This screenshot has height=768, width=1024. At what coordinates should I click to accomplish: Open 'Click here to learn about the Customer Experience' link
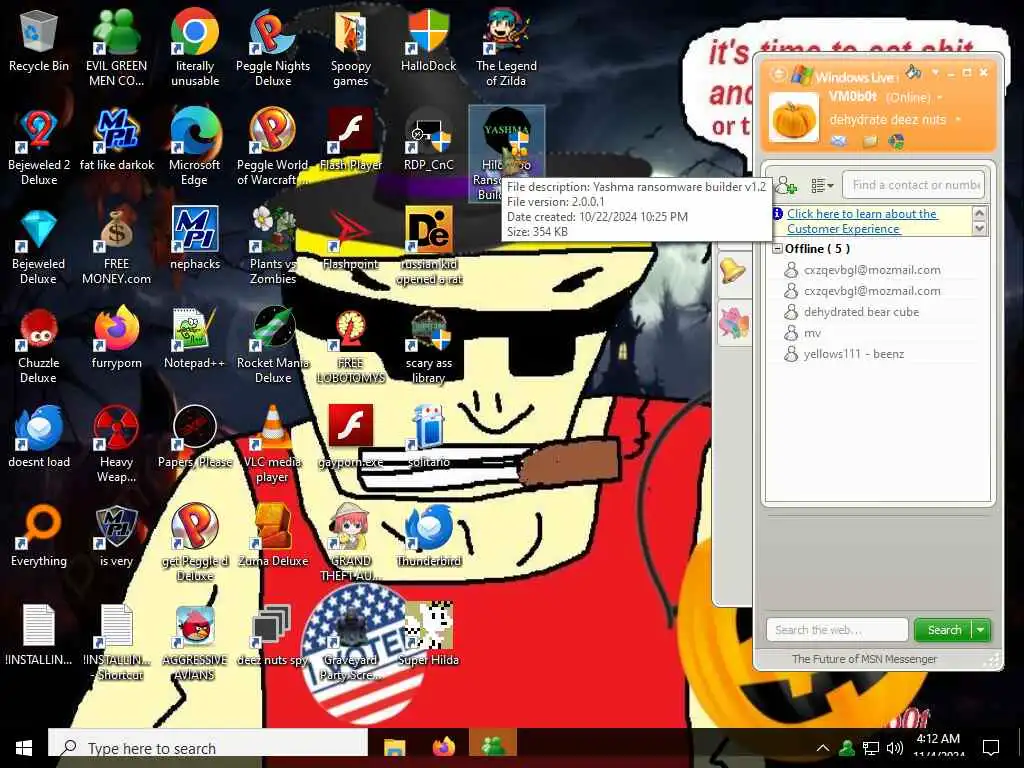[x=862, y=221]
